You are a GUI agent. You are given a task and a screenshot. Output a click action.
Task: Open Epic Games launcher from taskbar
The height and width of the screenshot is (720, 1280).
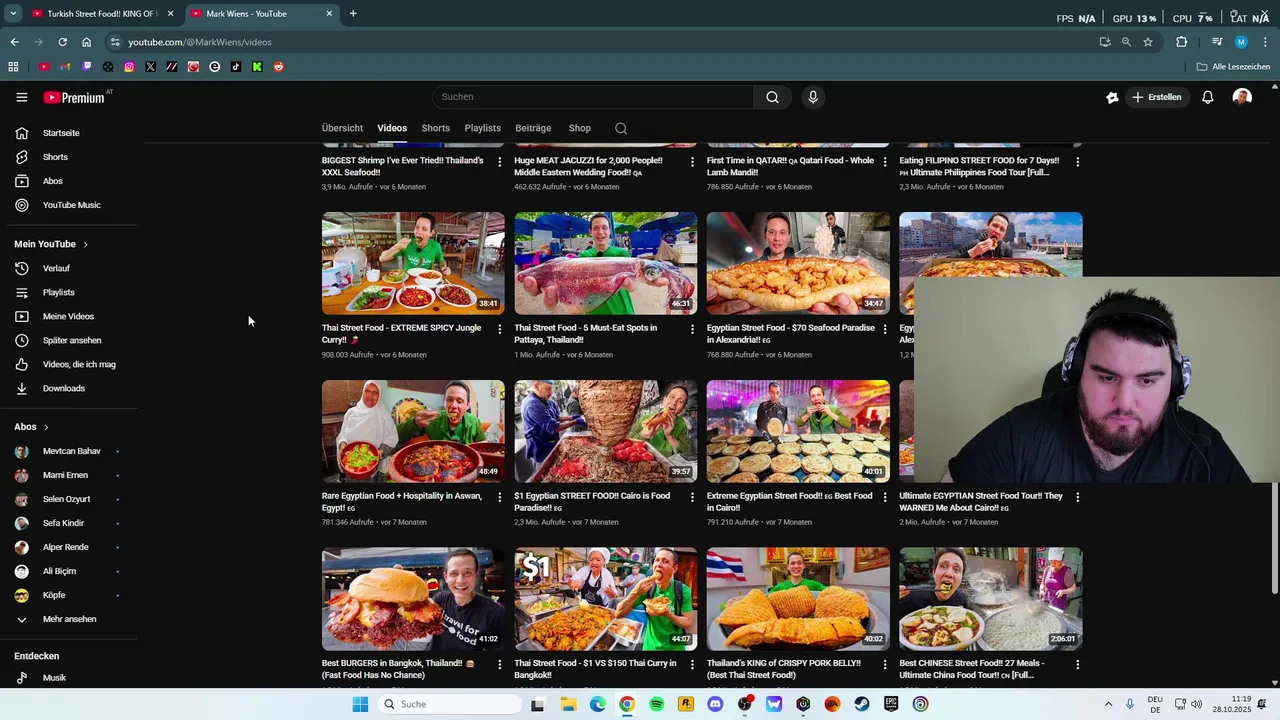click(891, 704)
